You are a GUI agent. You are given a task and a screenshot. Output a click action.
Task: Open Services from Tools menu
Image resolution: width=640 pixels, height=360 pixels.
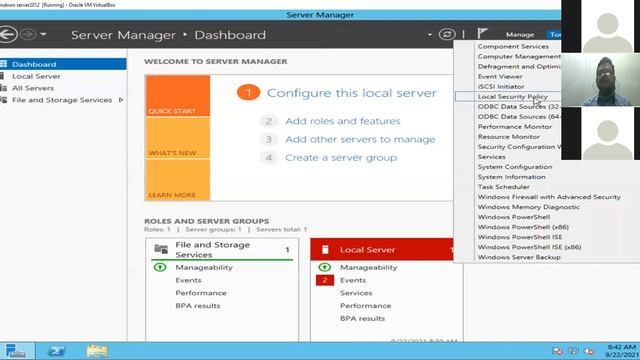(x=491, y=157)
